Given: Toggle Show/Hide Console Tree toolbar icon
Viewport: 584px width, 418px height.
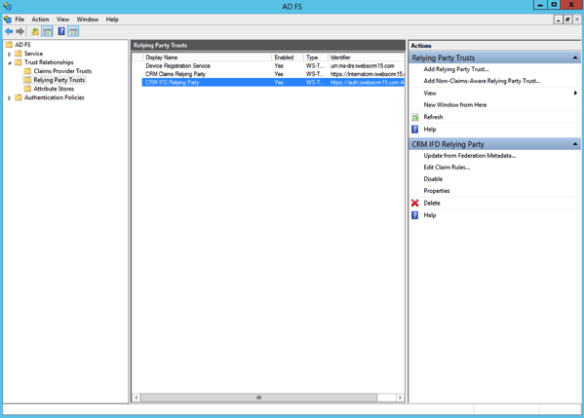Looking at the screenshot, I should click(x=47, y=31).
